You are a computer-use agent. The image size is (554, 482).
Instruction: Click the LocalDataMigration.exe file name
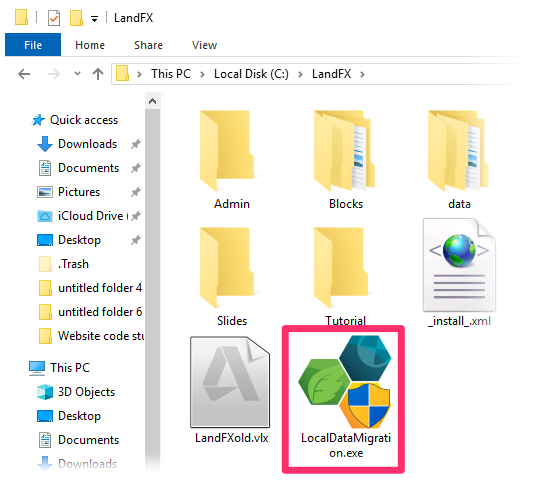tap(346, 445)
